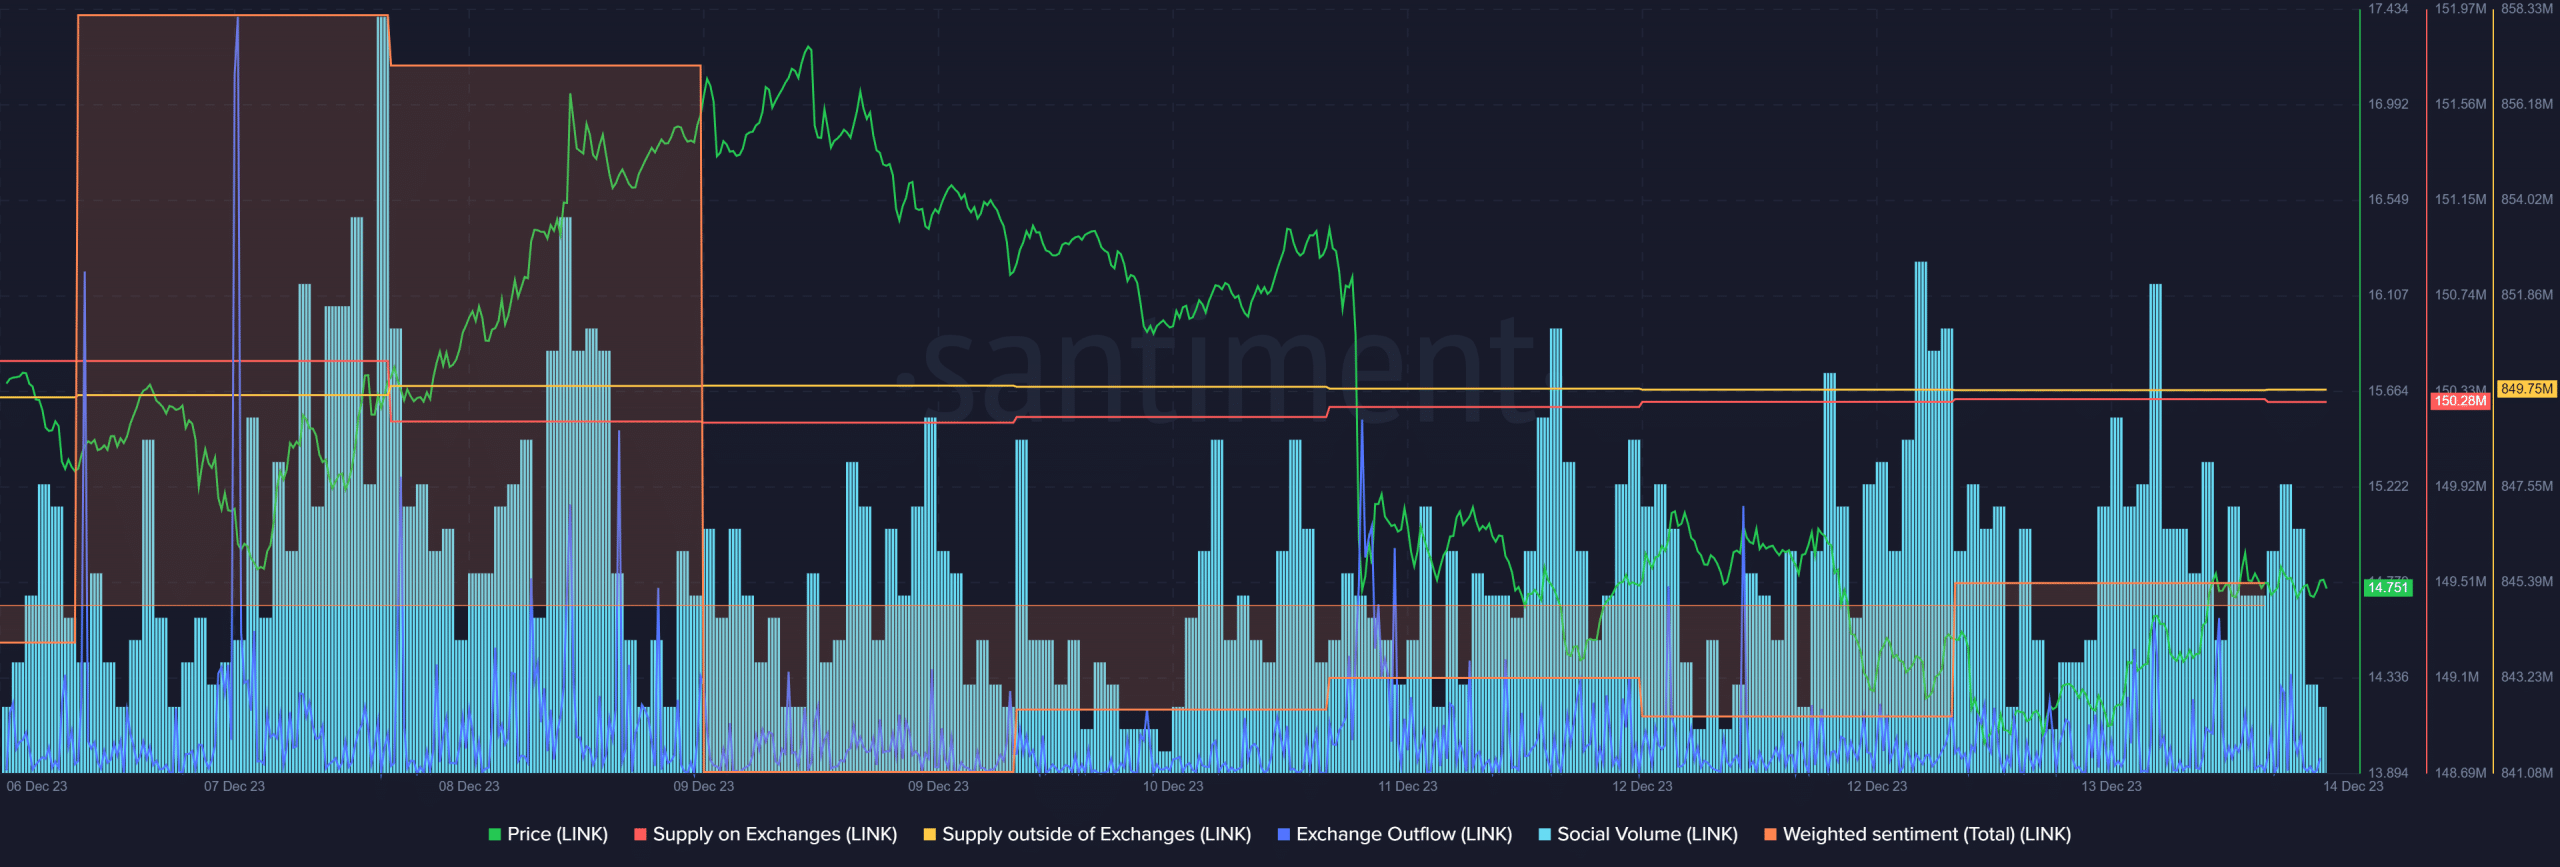The image size is (2560, 867).
Task: Click the 17.434 price axis value
Action: coord(2388,9)
